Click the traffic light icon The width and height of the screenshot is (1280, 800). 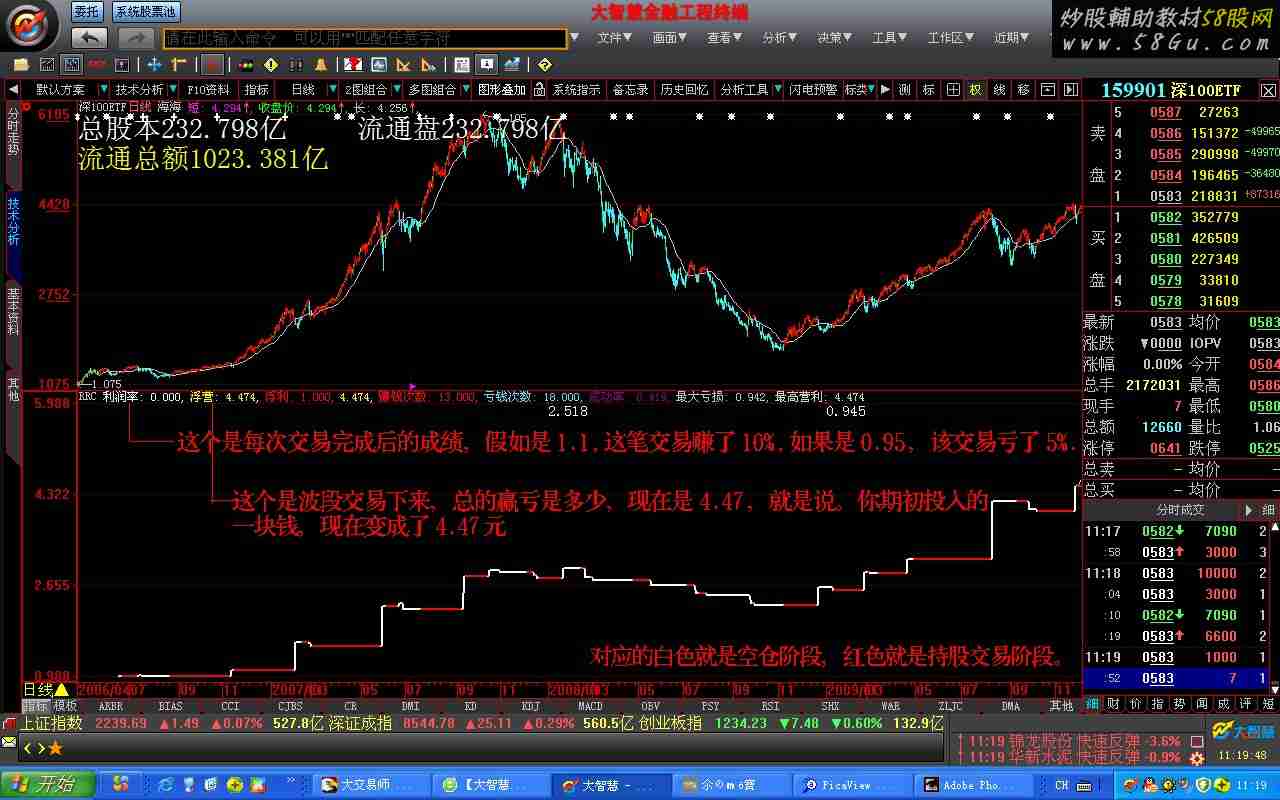(246, 65)
